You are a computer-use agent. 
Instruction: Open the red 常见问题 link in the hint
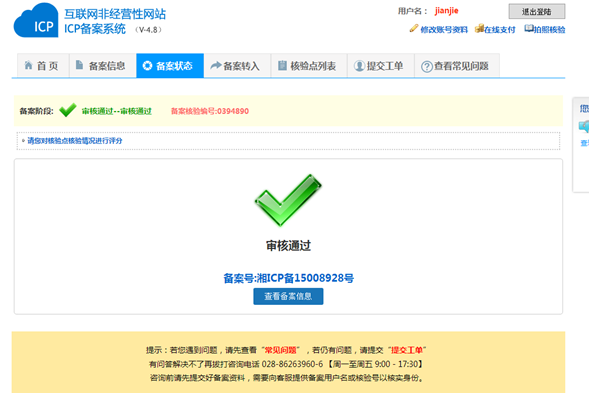click(280, 350)
